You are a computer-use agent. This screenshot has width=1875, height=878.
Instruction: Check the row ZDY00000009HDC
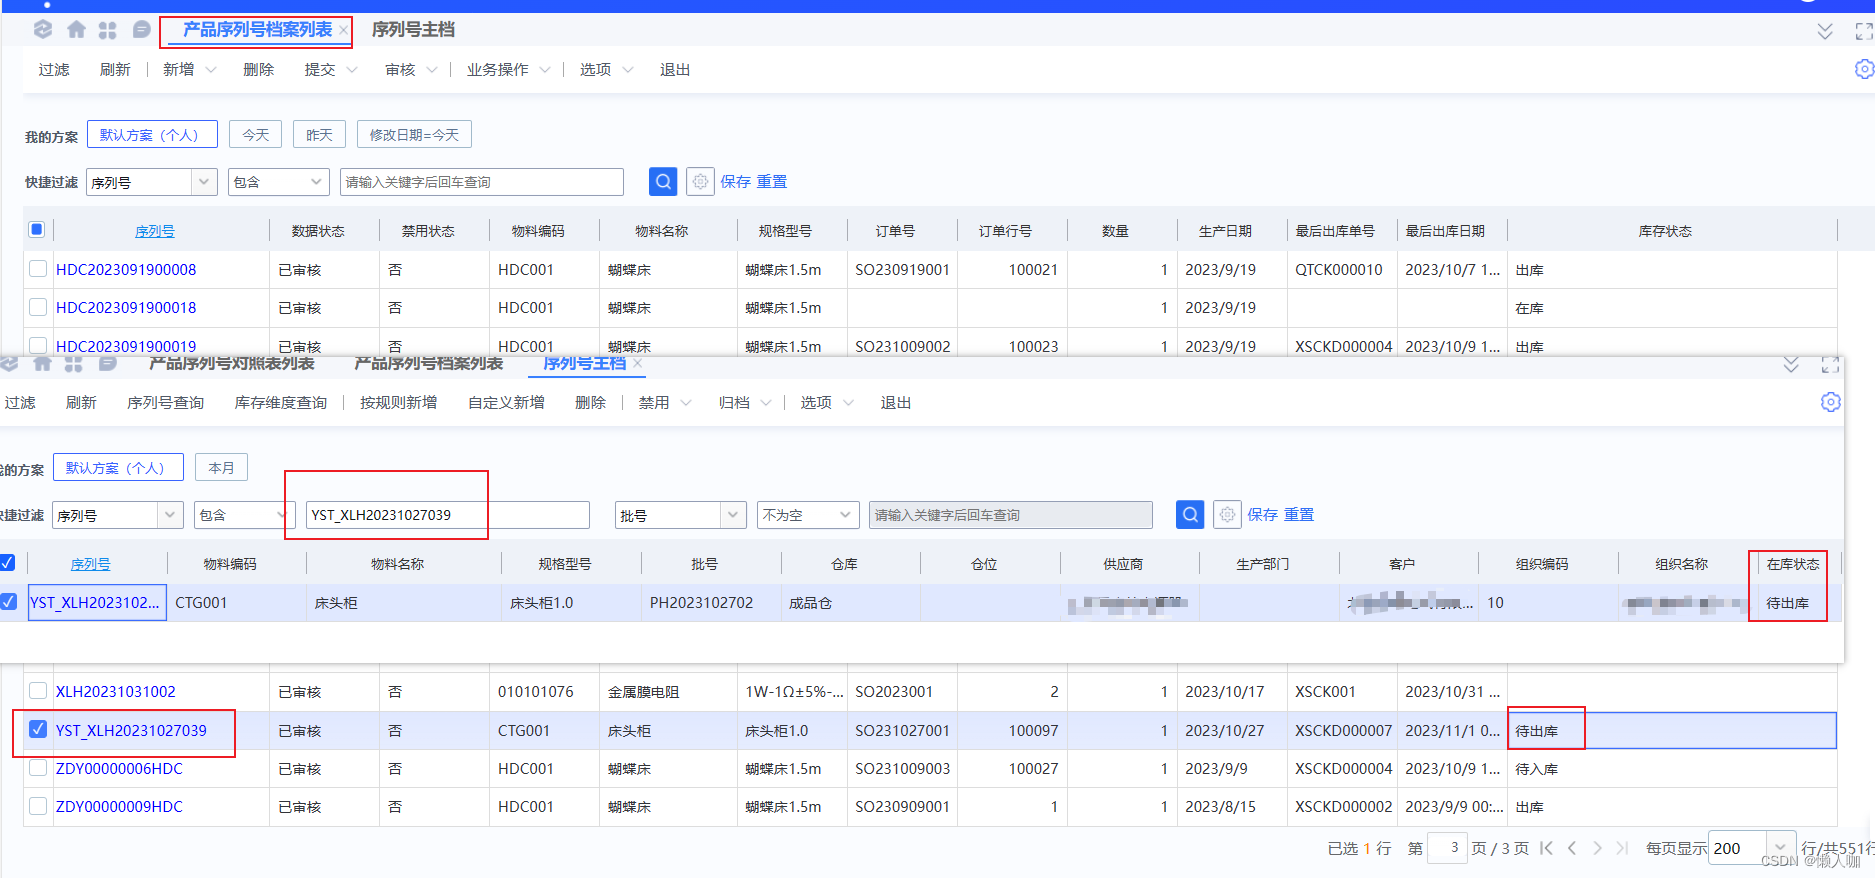point(38,806)
